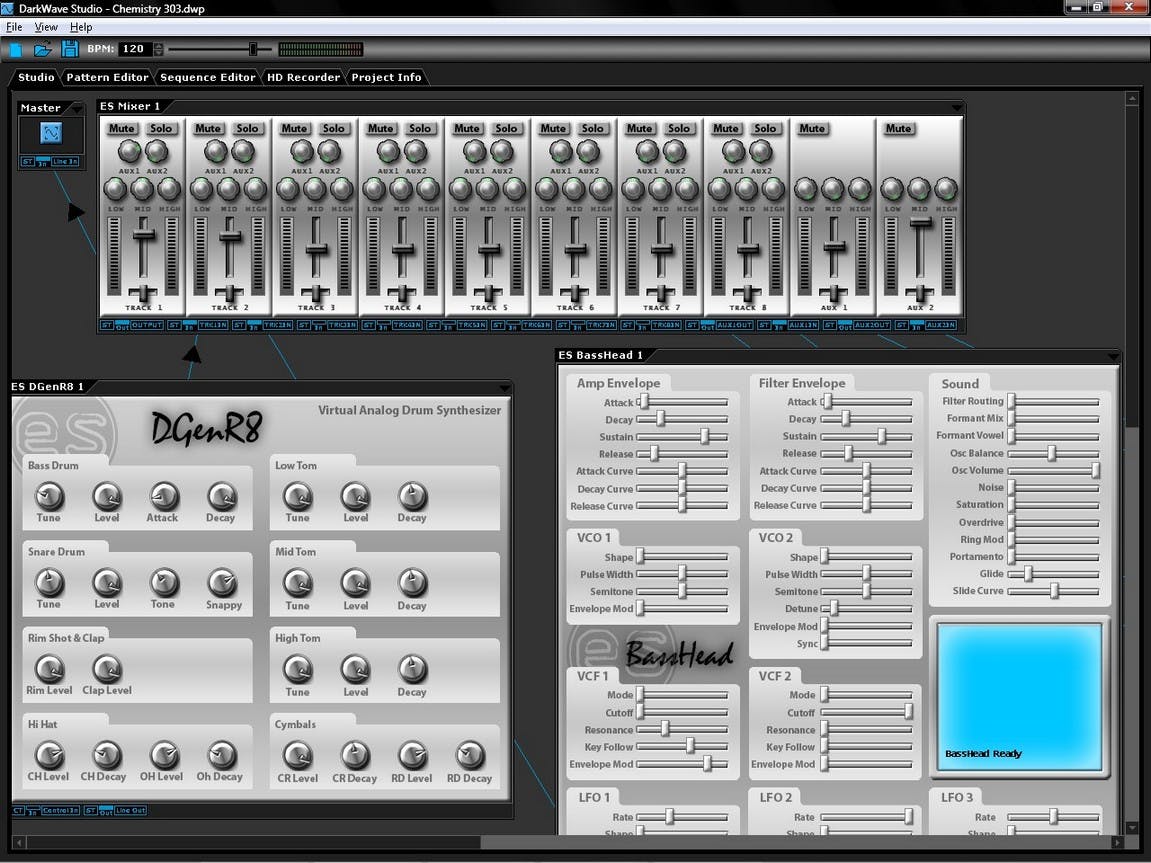The height and width of the screenshot is (863, 1151).
Task: Click the open project folder icon
Action: coord(43,49)
